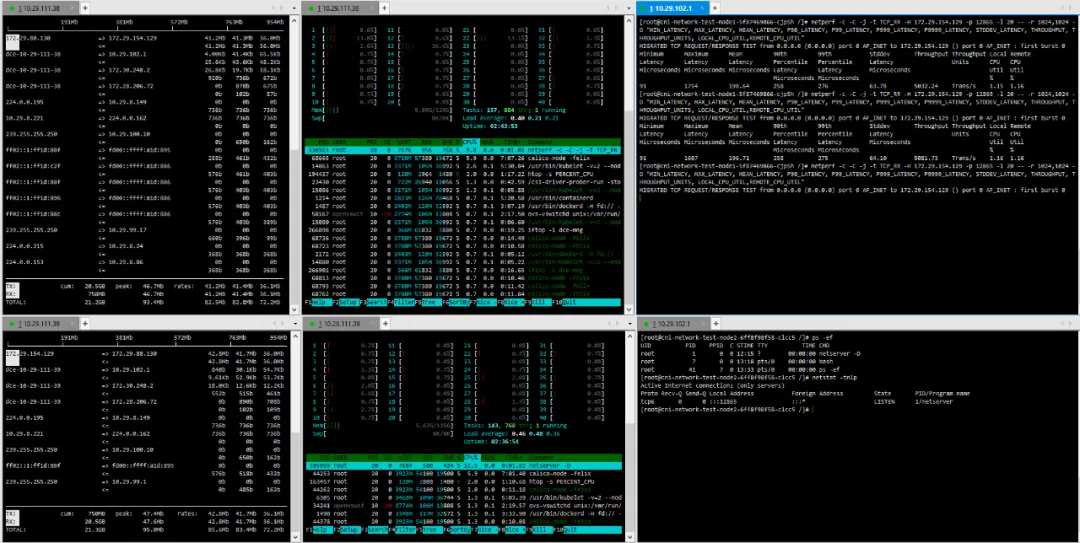The width and height of the screenshot is (1080, 543).
Task: Open the tab list dropdown in the bottom-middle htop pane
Action: (x=629, y=323)
